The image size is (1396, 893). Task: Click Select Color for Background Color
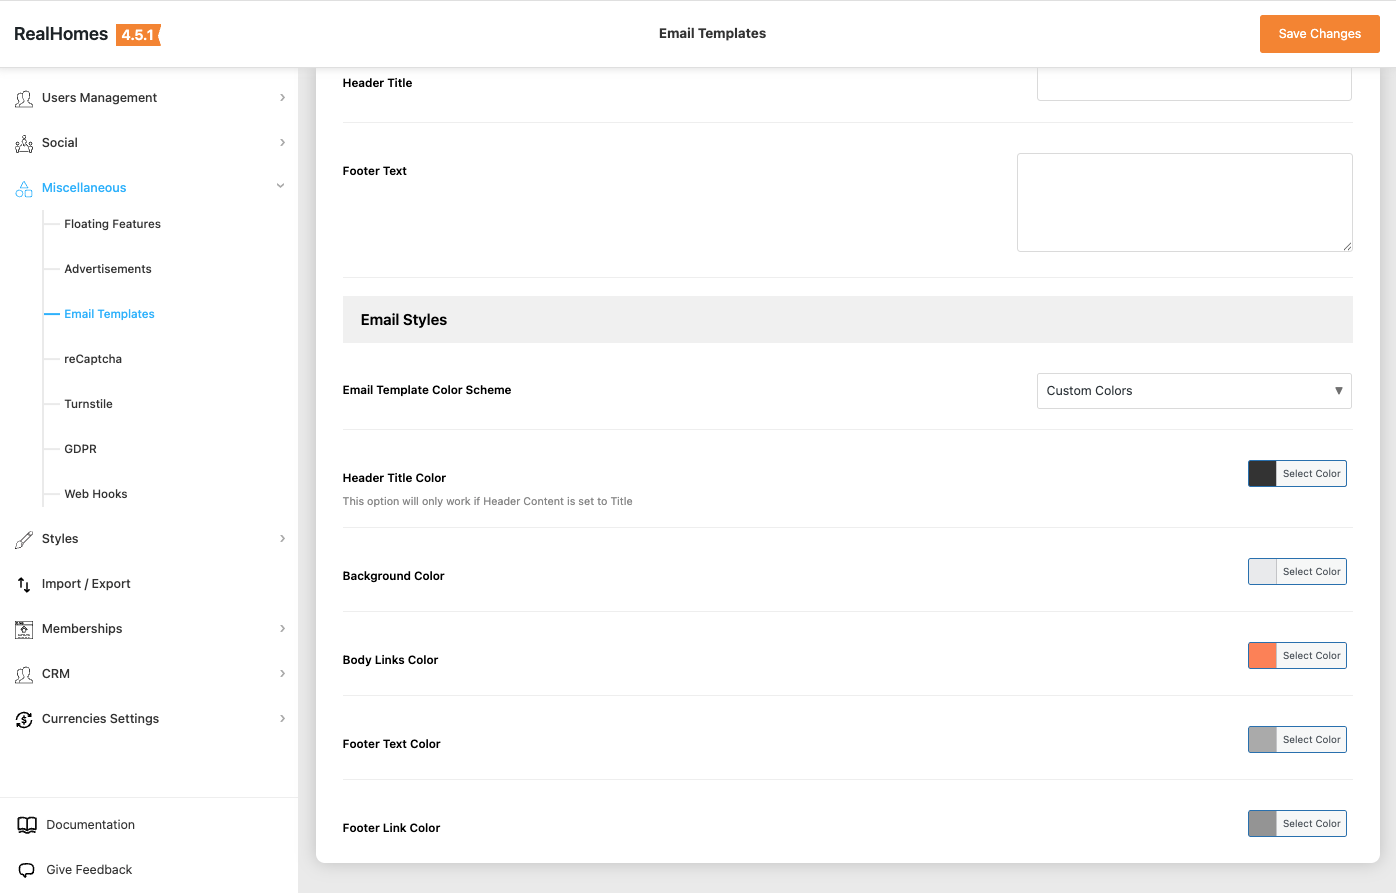[x=1311, y=572]
